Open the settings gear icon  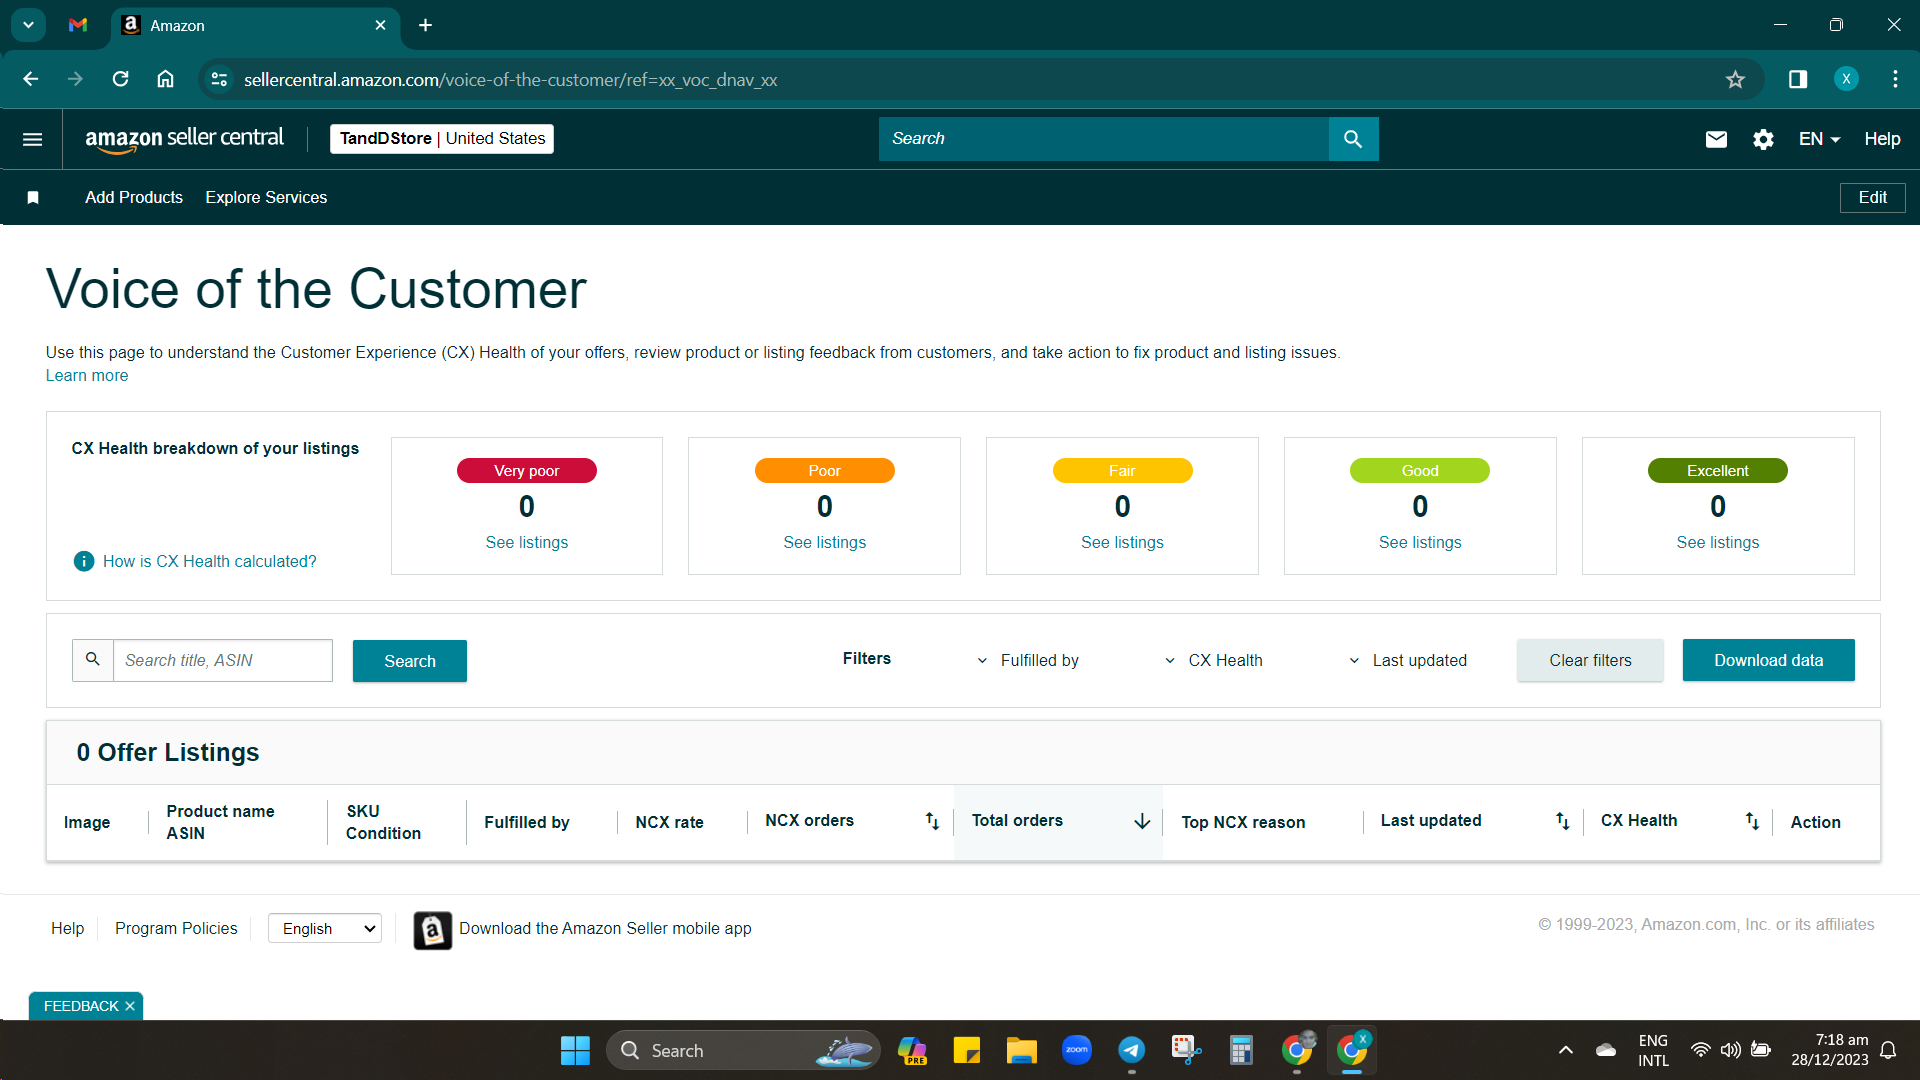[1763, 139]
